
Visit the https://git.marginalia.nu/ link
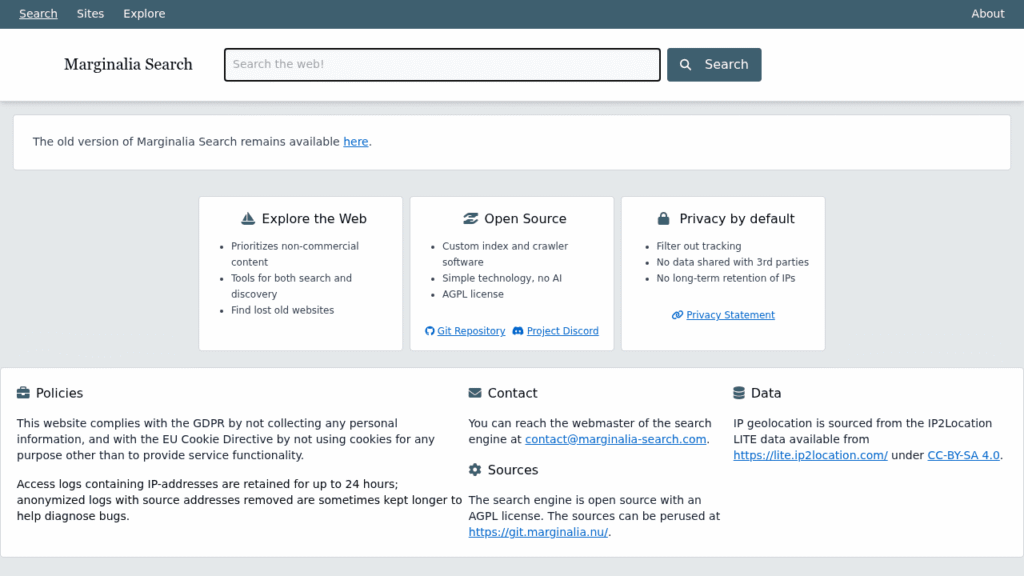[x=538, y=532]
